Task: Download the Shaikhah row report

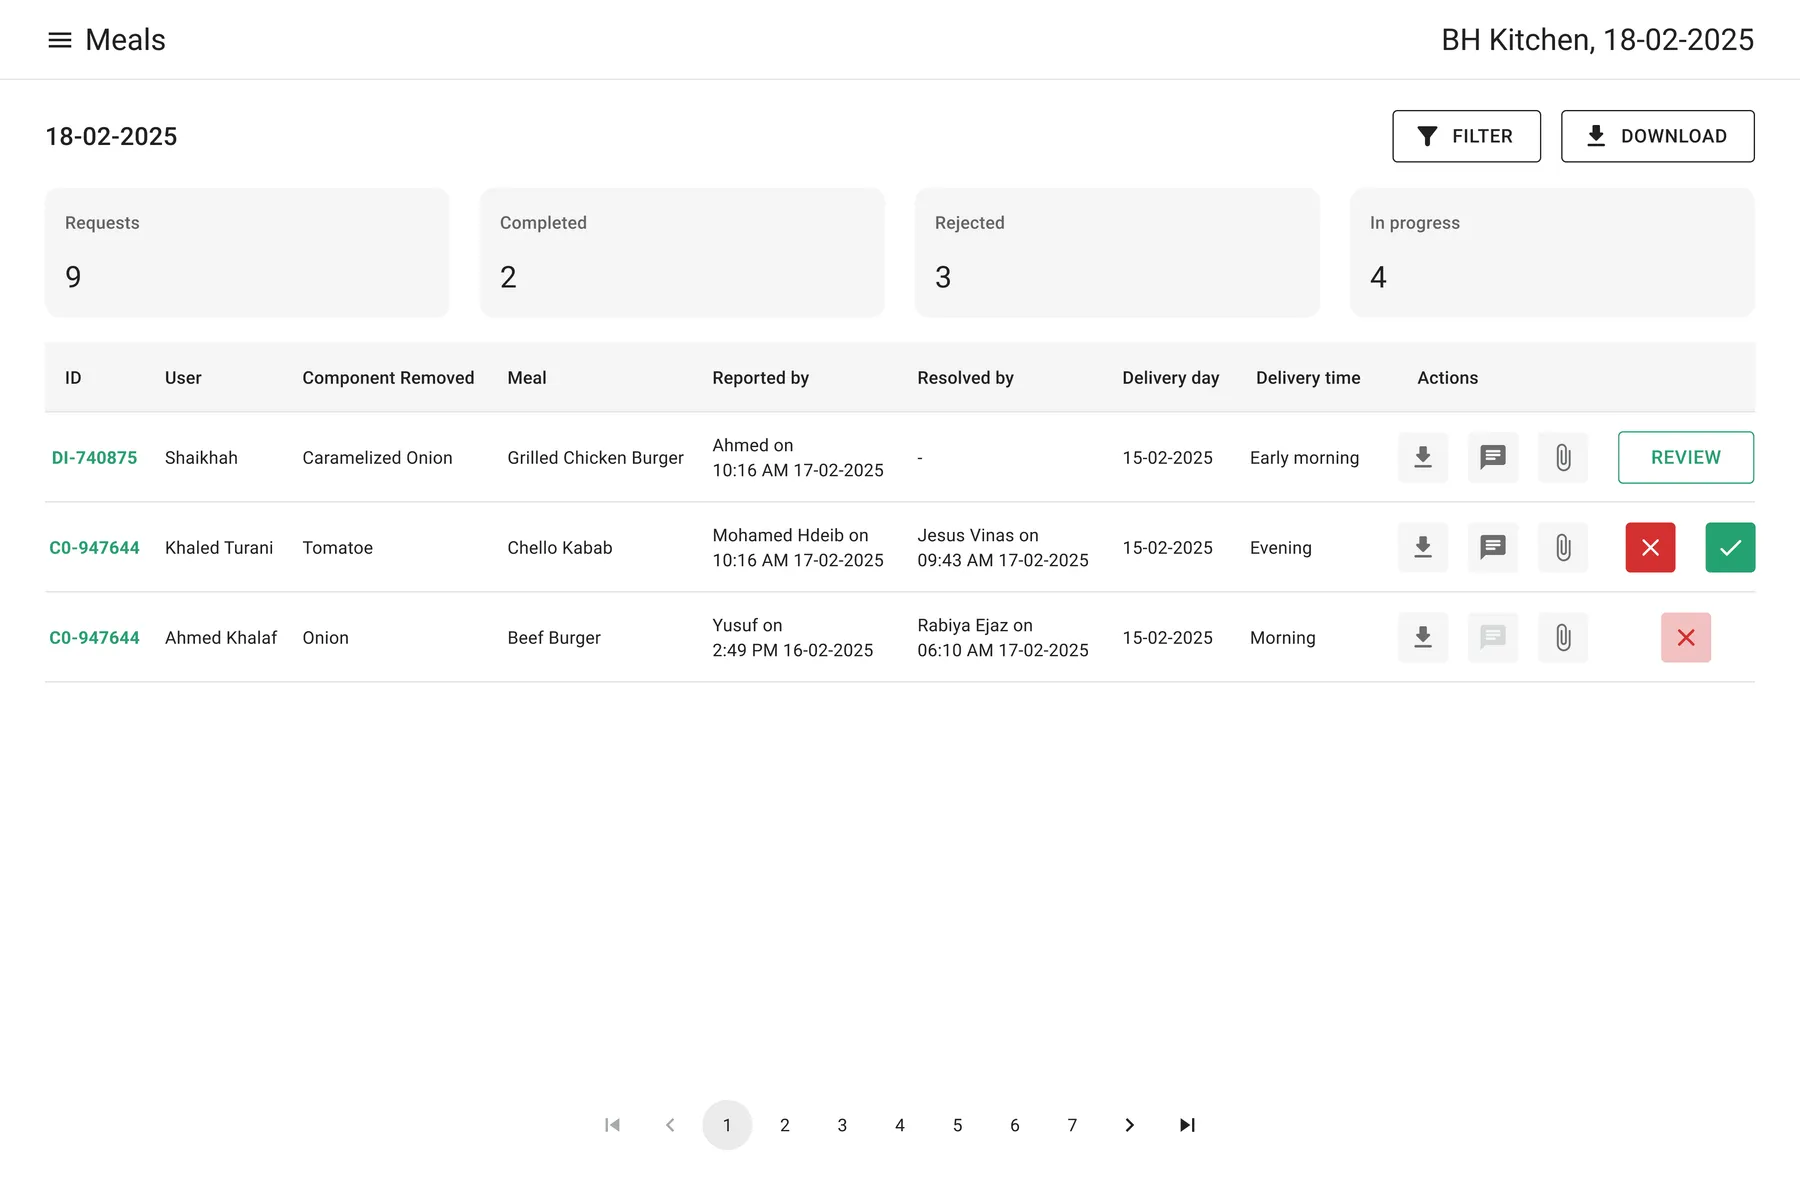Action: click(x=1423, y=457)
